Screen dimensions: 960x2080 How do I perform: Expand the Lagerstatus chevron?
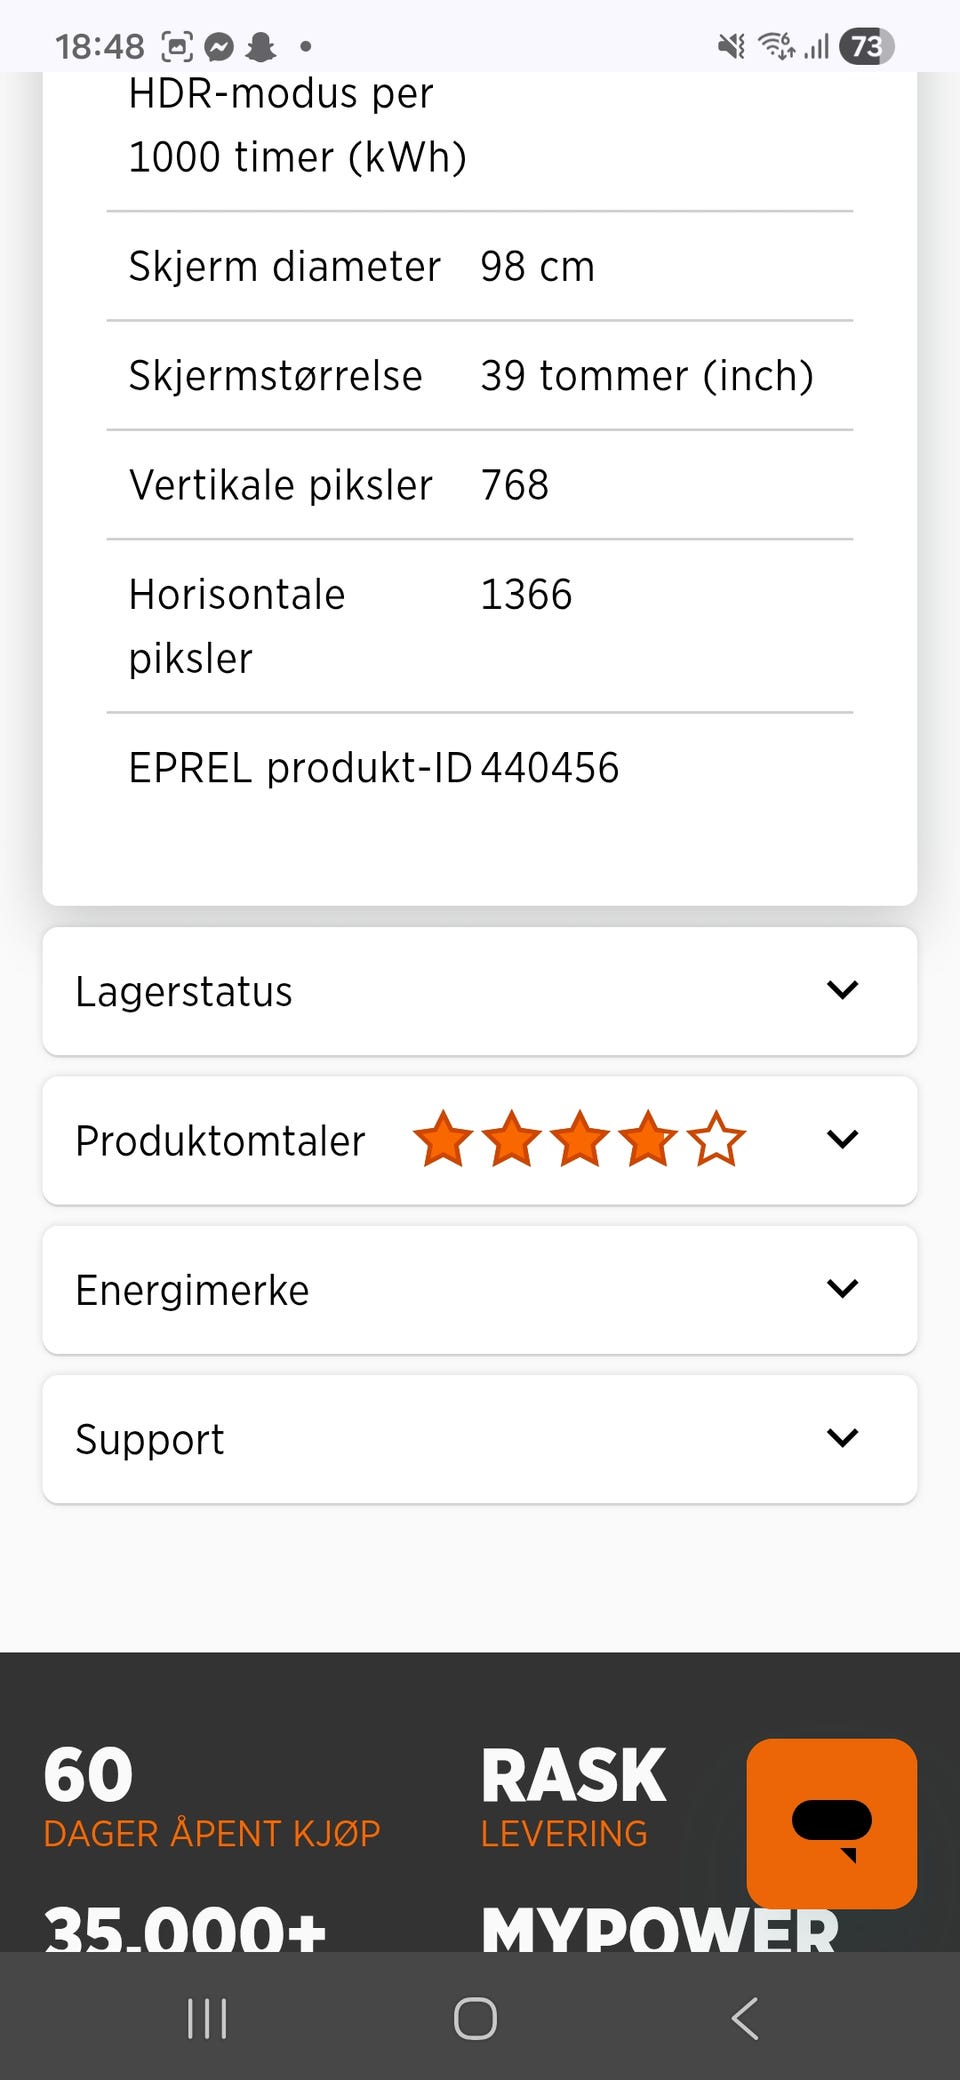pos(843,990)
